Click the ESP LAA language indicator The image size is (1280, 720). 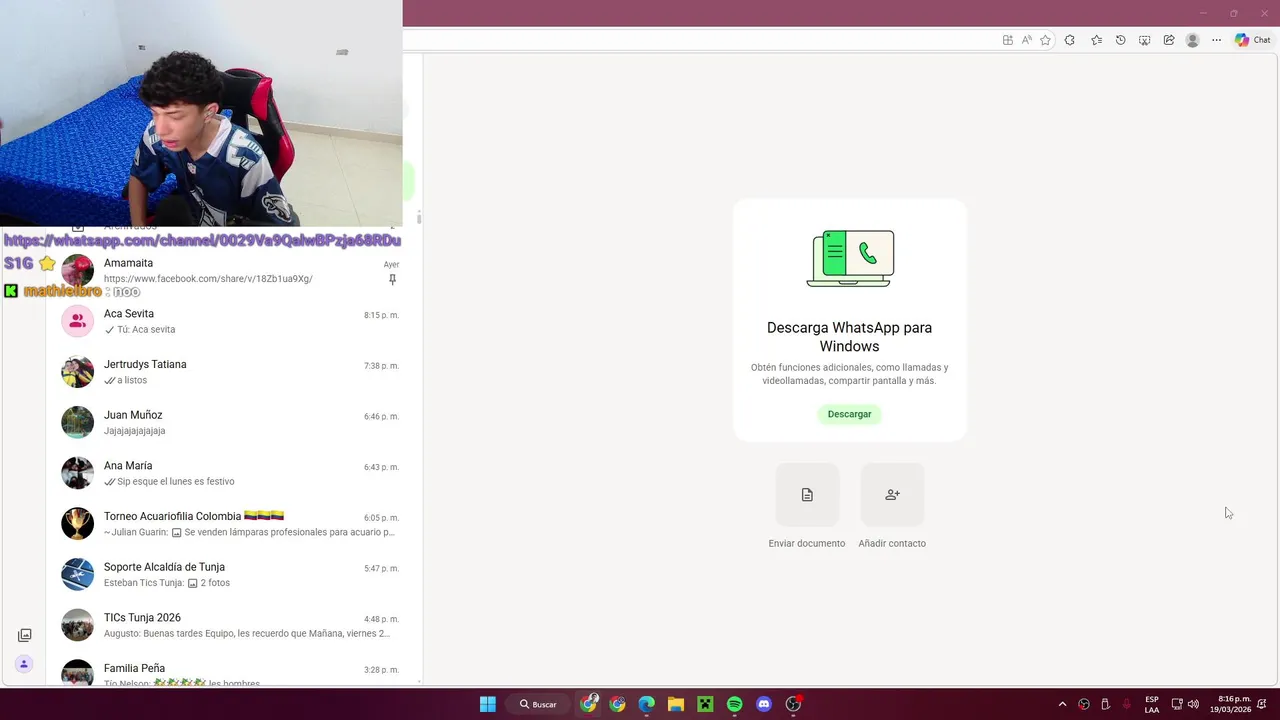[1152, 704]
